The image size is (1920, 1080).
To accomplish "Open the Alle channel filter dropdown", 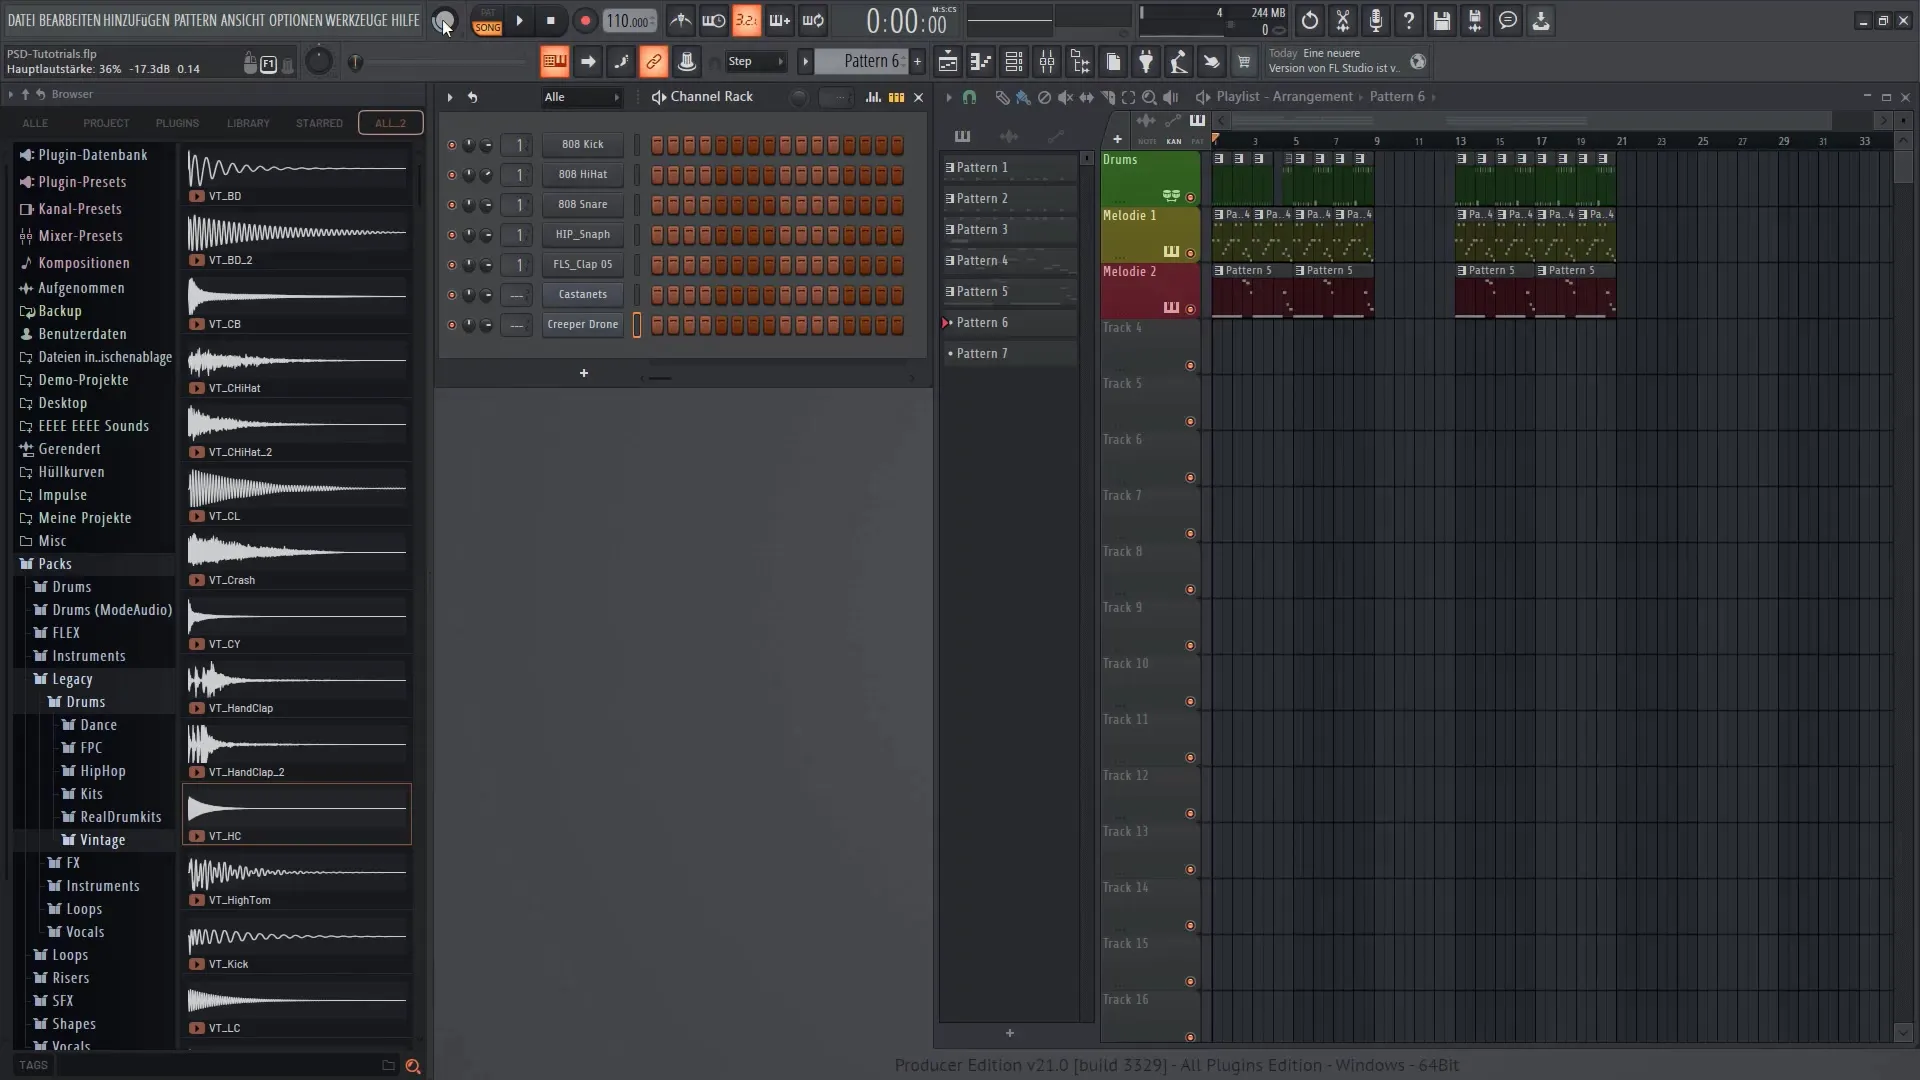I will click(582, 97).
